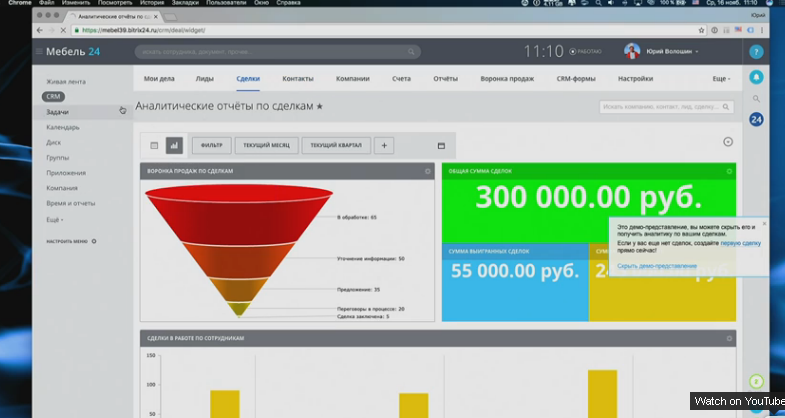The image size is (785, 418).
Task: Select the Сделки tab
Action: [248, 79]
